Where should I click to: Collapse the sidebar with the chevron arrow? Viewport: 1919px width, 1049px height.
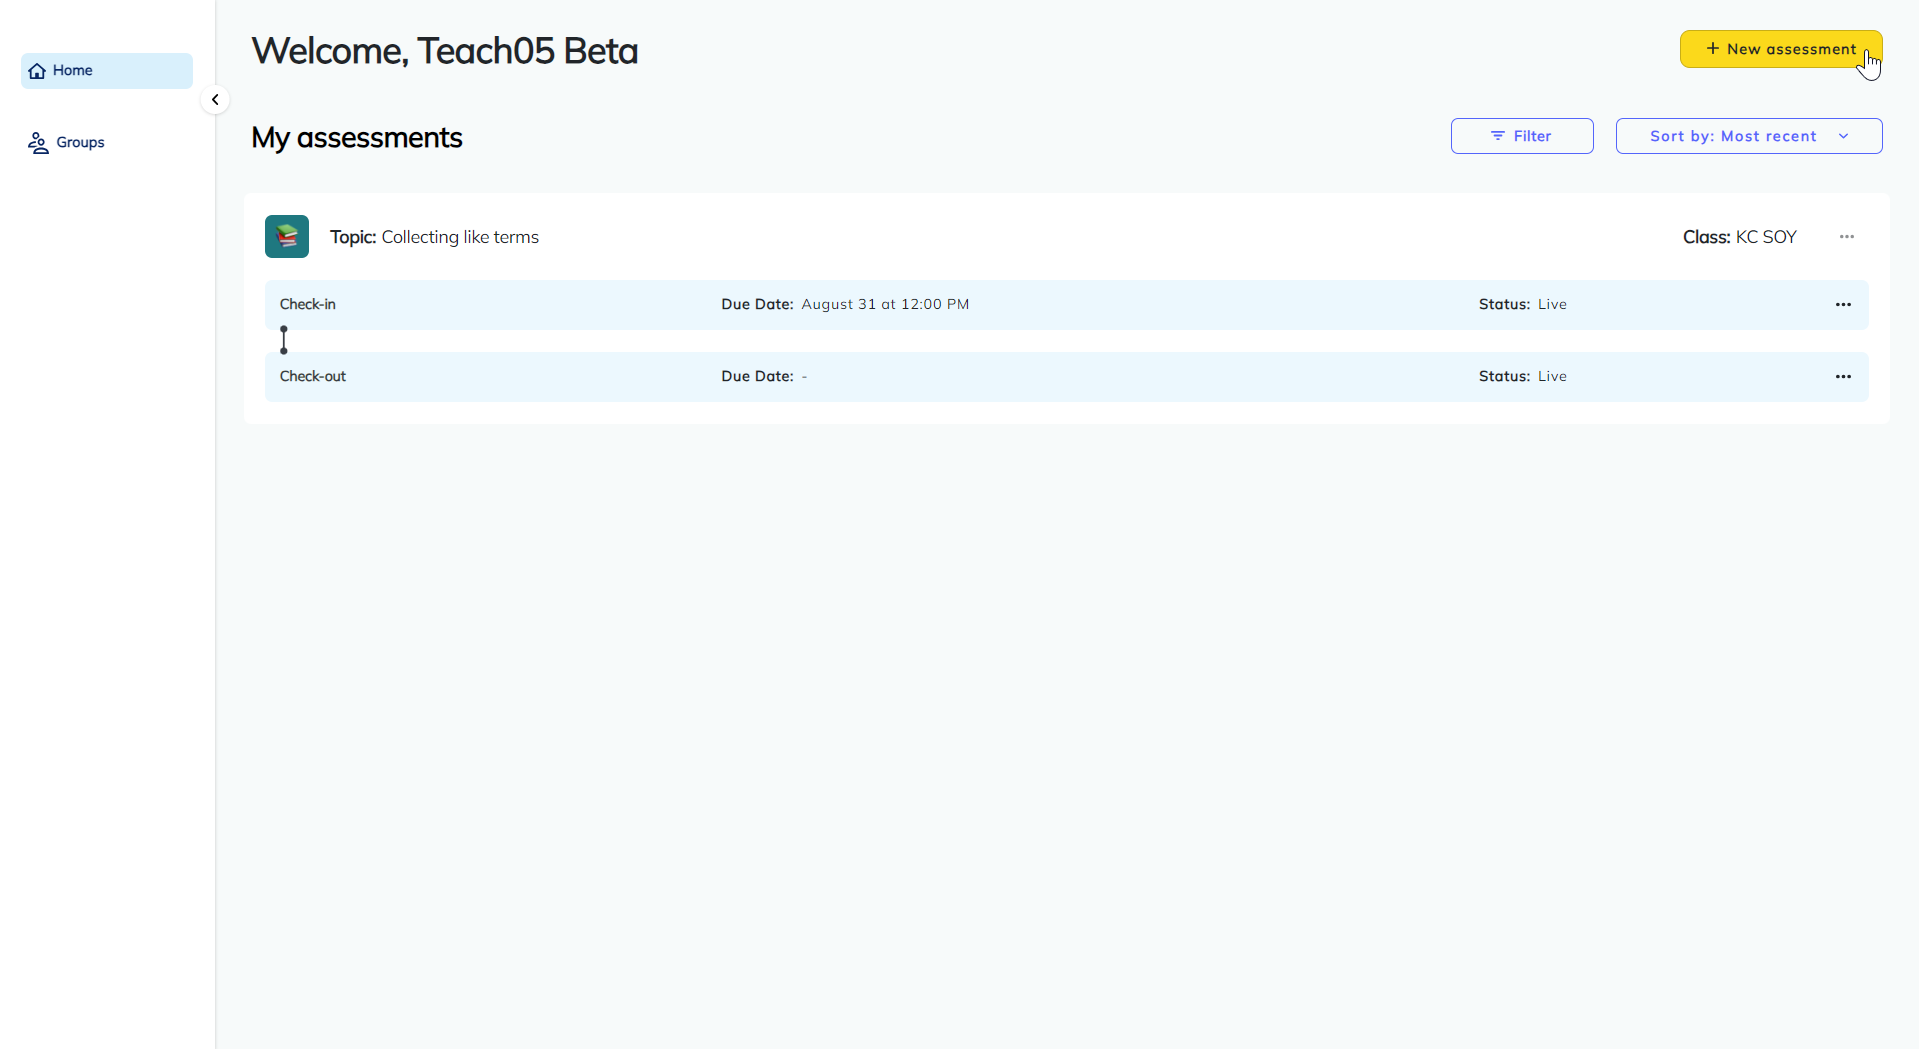point(215,100)
